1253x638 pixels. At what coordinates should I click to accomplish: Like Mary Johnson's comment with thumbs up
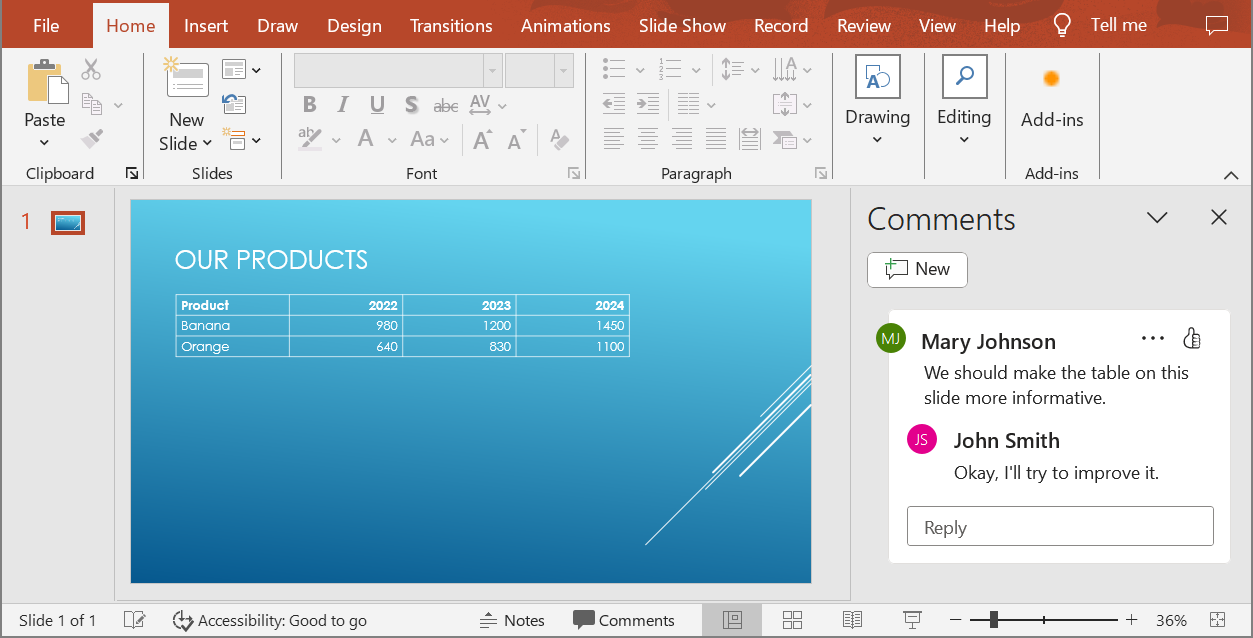[1191, 339]
